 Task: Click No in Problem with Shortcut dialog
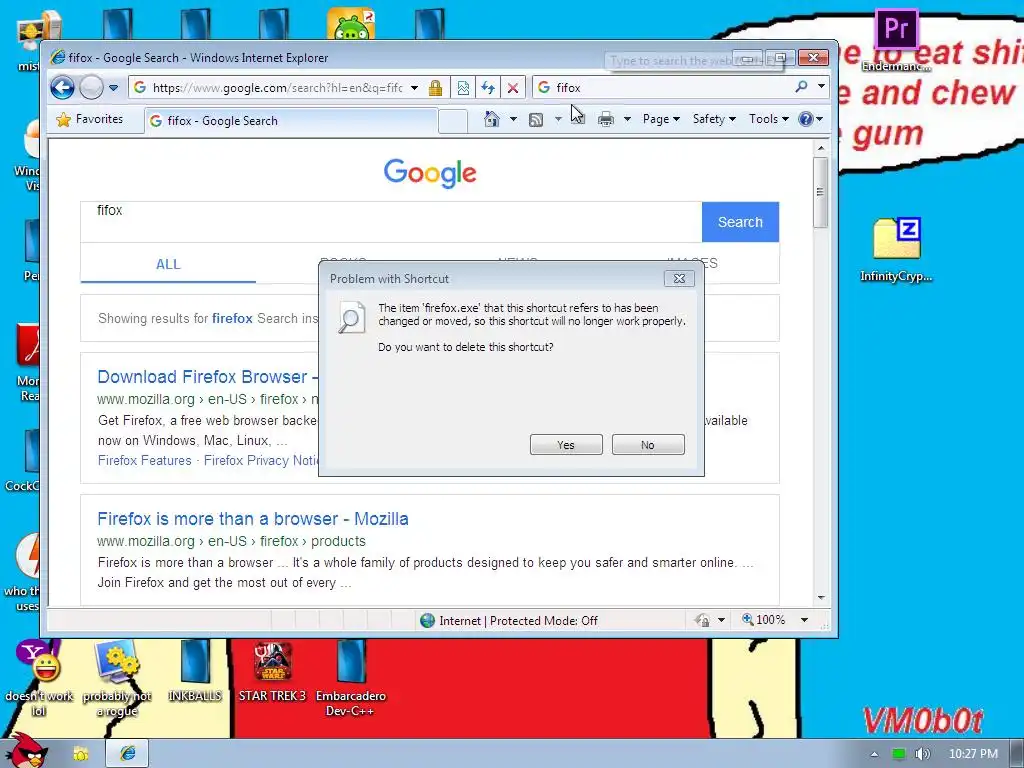(x=648, y=445)
